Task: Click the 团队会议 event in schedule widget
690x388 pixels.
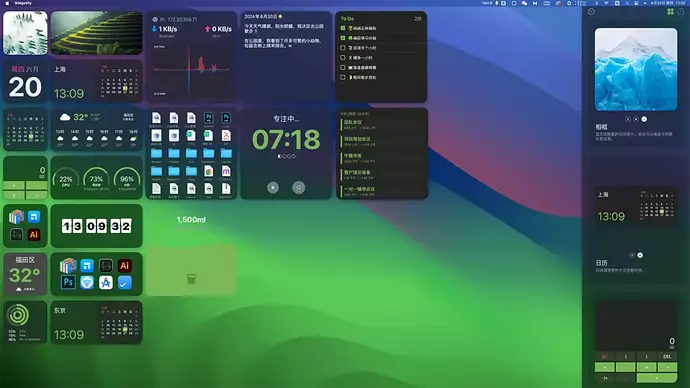Action: point(382,124)
